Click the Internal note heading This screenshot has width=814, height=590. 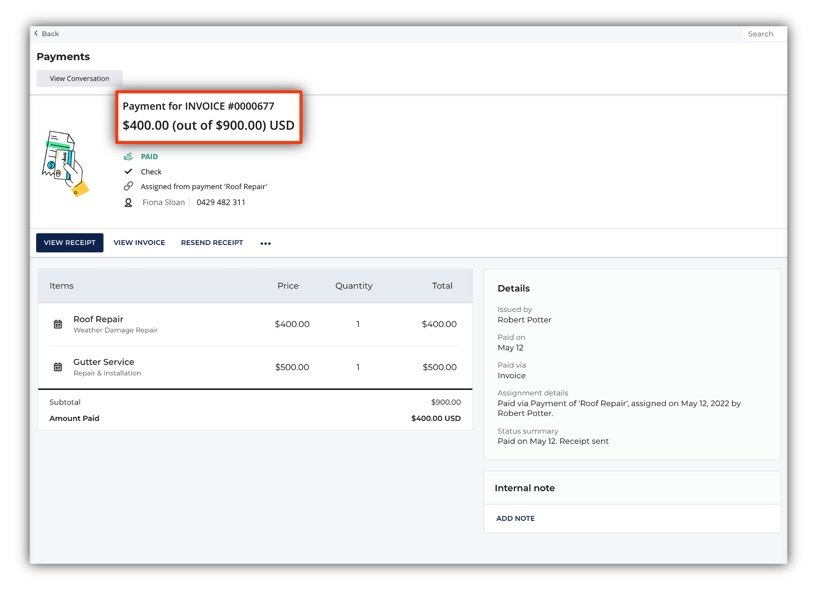tap(524, 488)
